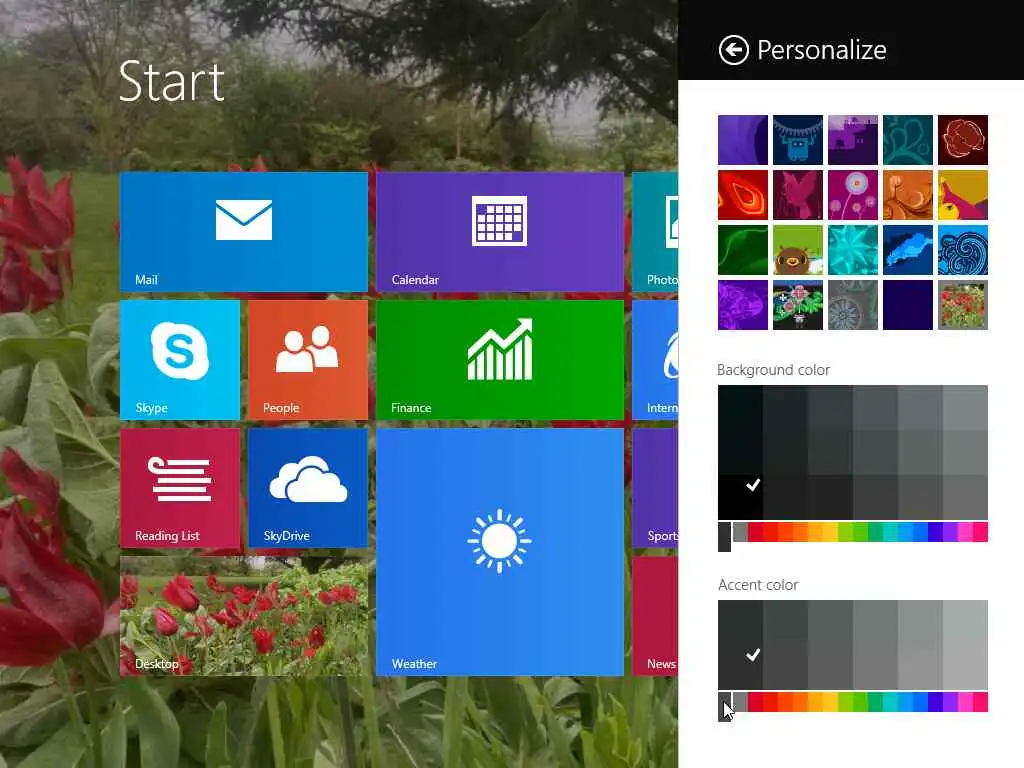This screenshot has height=768, width=1024.
Task: Choose the blue robot background thumbnail
Action: coord(797,140)
